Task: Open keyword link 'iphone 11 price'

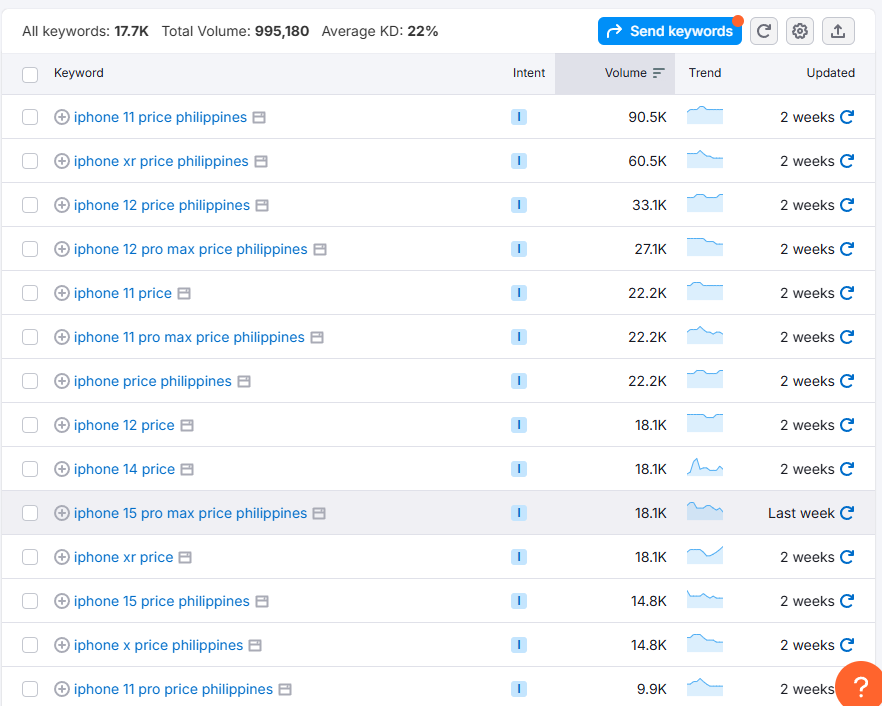Action: pos(123,293)
